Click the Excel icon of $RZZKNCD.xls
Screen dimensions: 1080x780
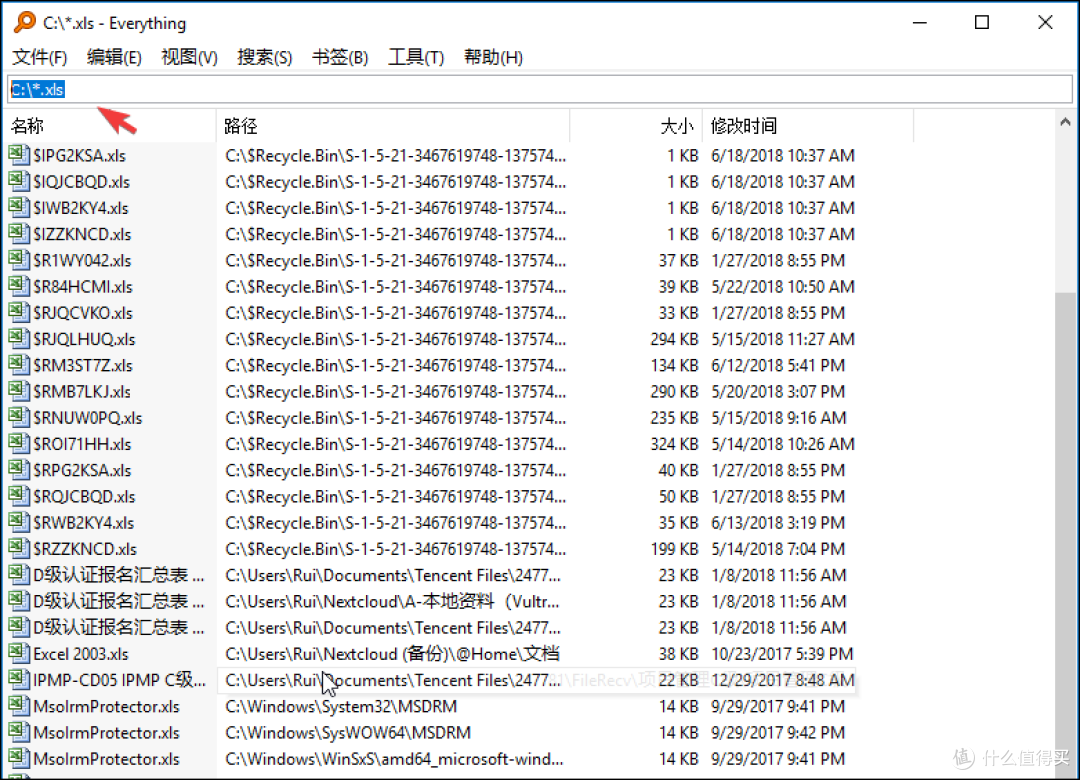(x=19, y=548)
